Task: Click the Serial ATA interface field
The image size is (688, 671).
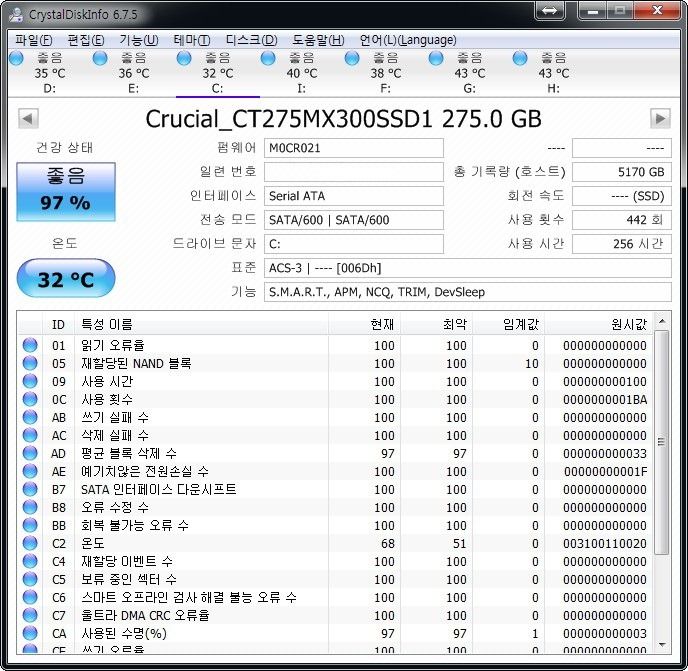Action: [x=354, y=196]
